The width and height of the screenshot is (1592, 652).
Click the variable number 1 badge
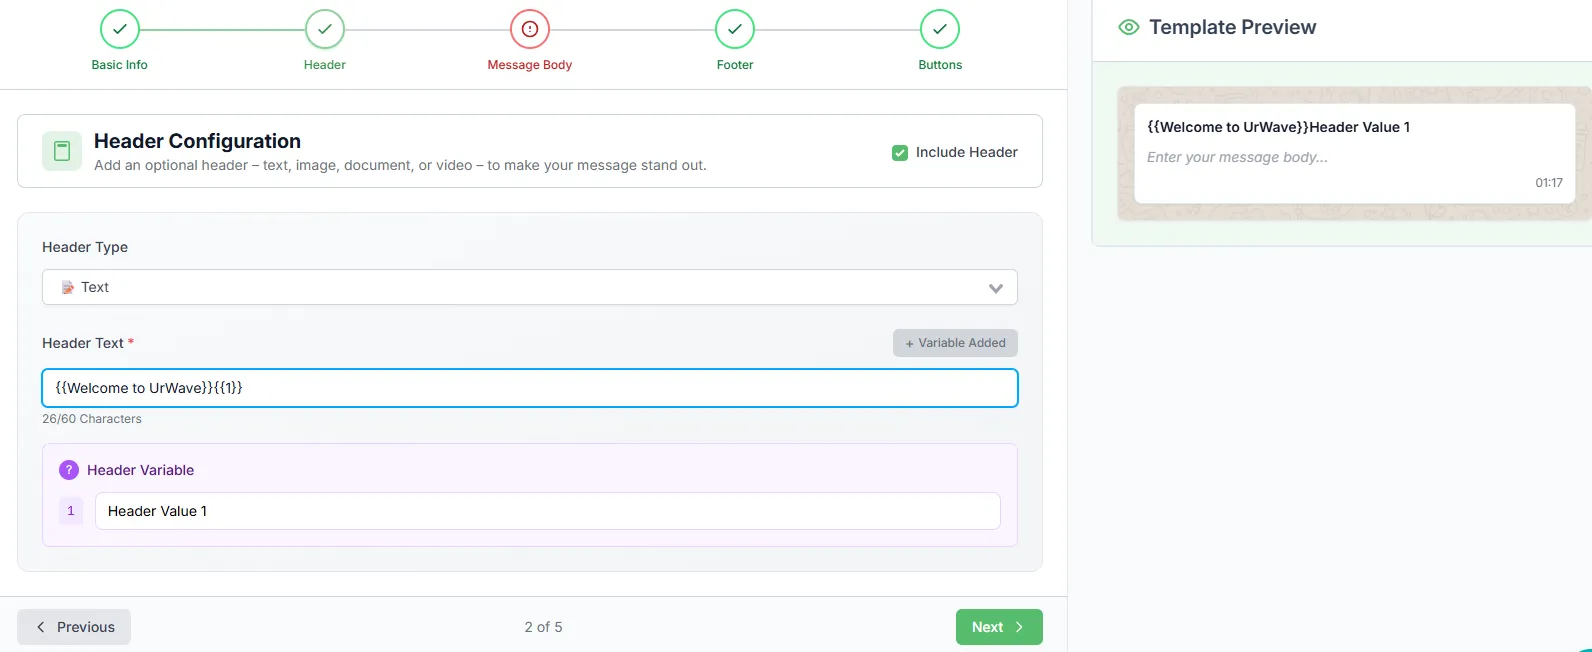click(71, 511)
